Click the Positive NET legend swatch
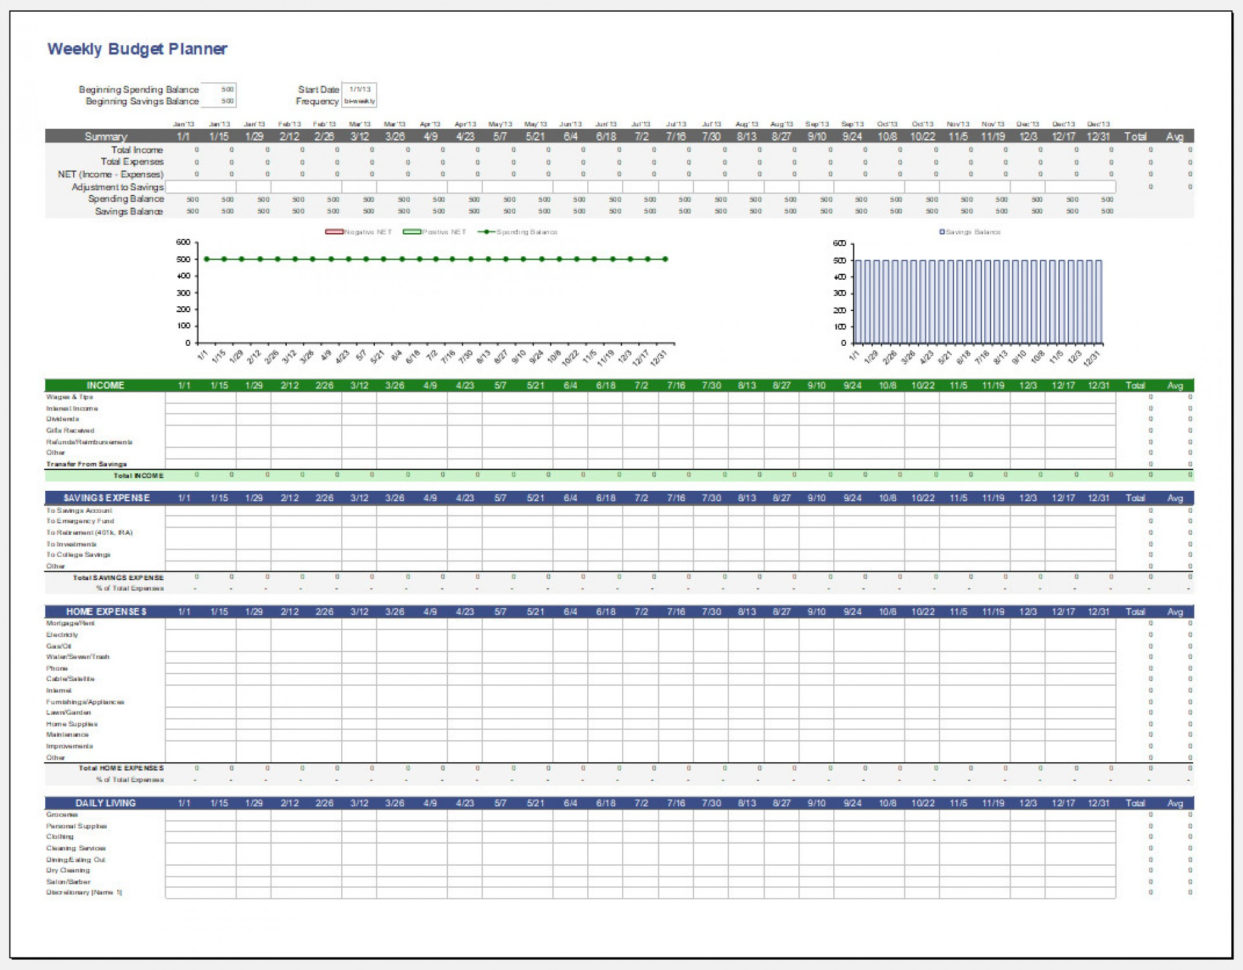The width and height of the screenshot is (1243, 970). 411,232
